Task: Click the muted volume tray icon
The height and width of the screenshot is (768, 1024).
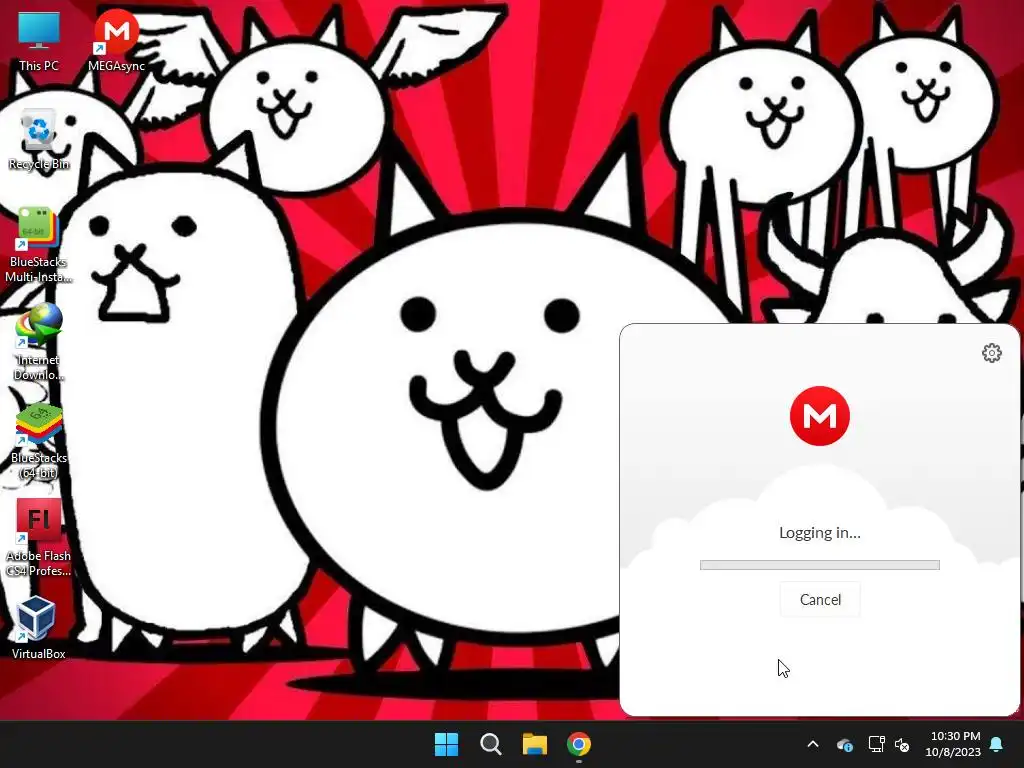Action: point(902,744)
